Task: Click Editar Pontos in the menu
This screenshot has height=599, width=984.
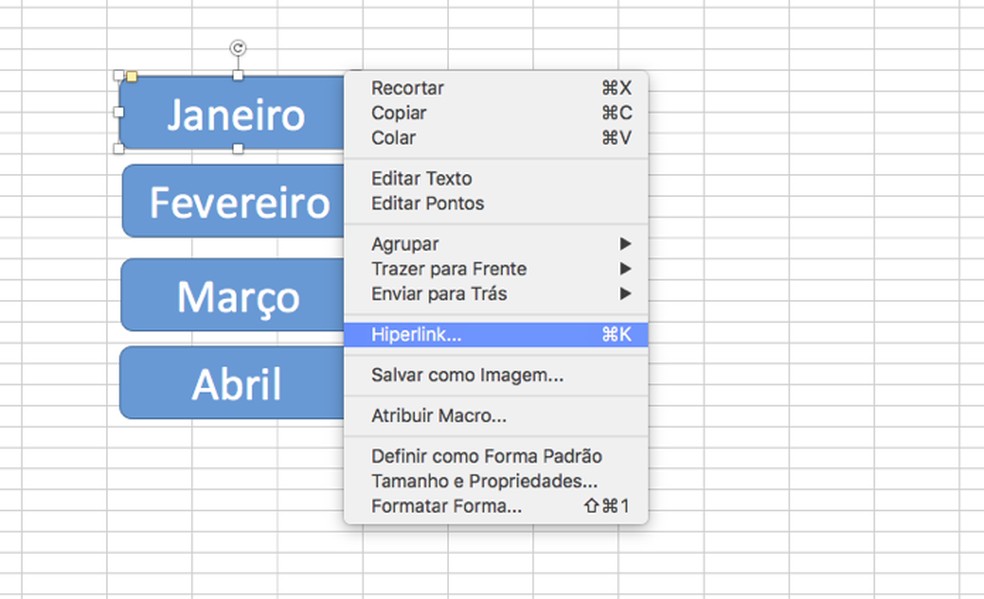Action: [x=428, y=204]
